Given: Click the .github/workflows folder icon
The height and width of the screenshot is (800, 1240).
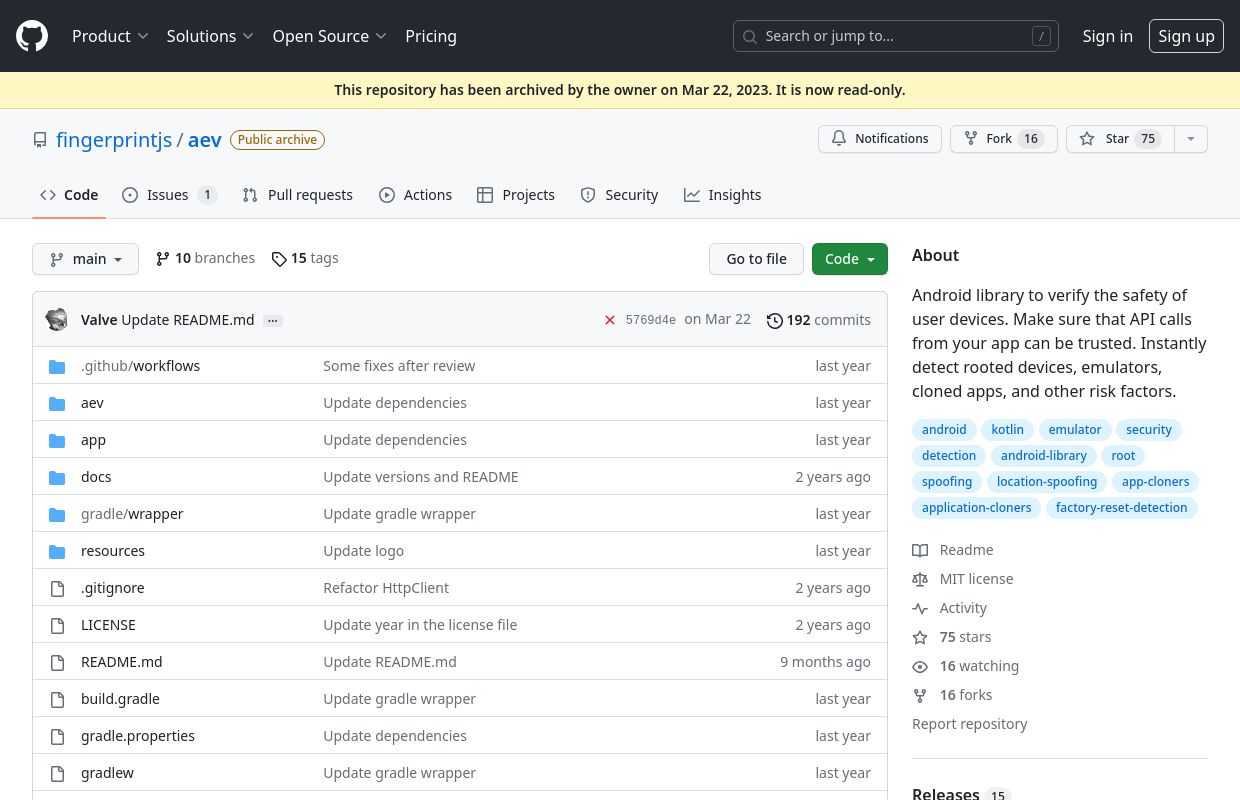Looking at the screenshot, I should click(57, 366).
